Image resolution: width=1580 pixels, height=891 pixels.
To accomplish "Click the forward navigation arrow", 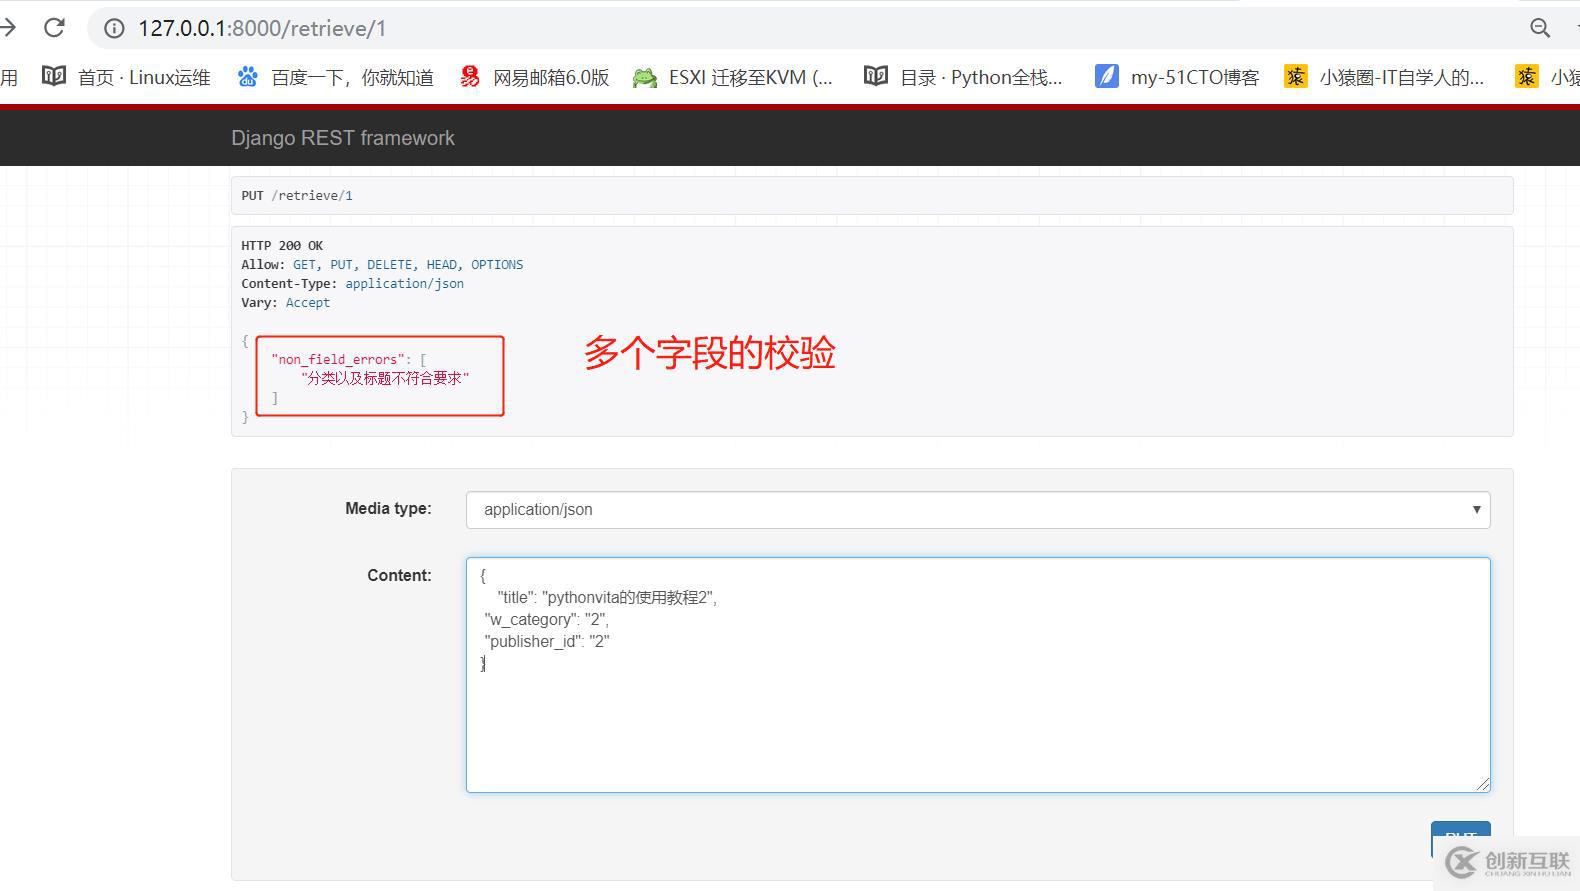I will coord(7,28).
